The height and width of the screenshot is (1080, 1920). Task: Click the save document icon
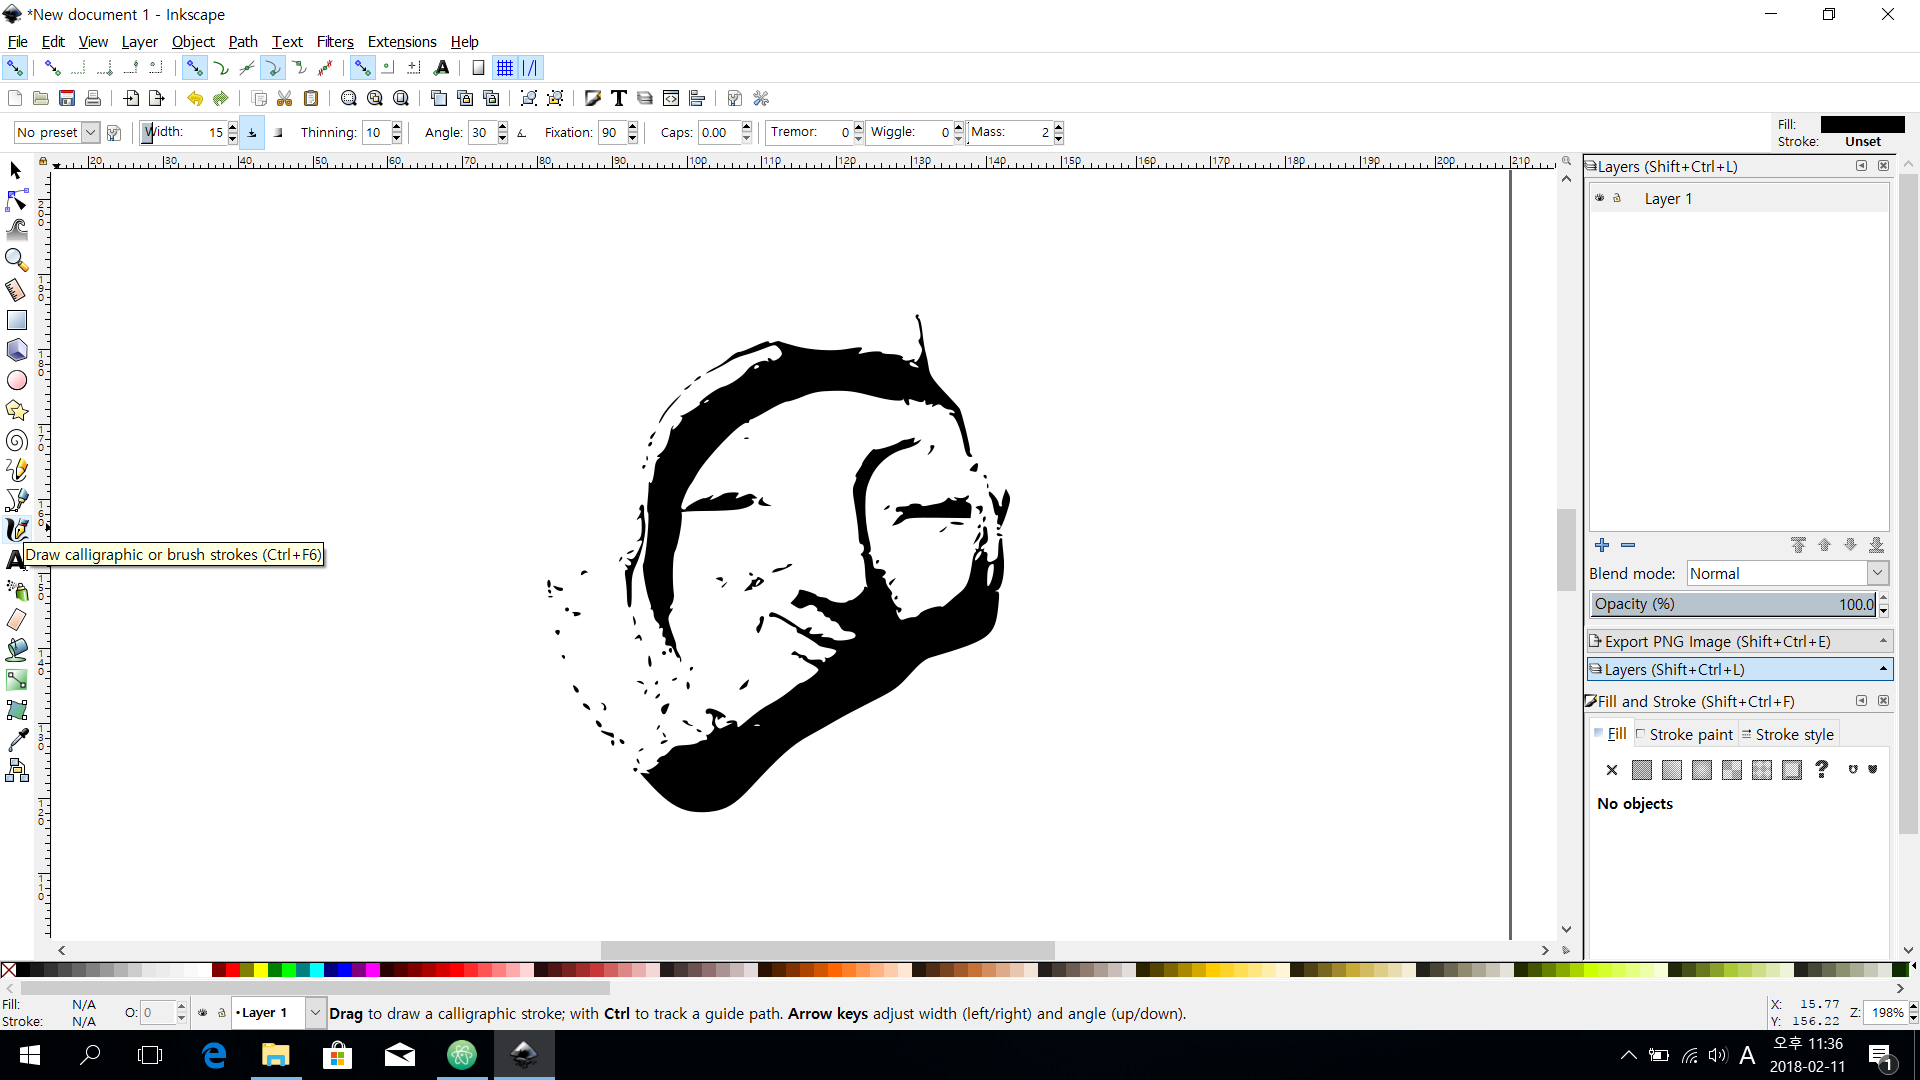[67, 98]
